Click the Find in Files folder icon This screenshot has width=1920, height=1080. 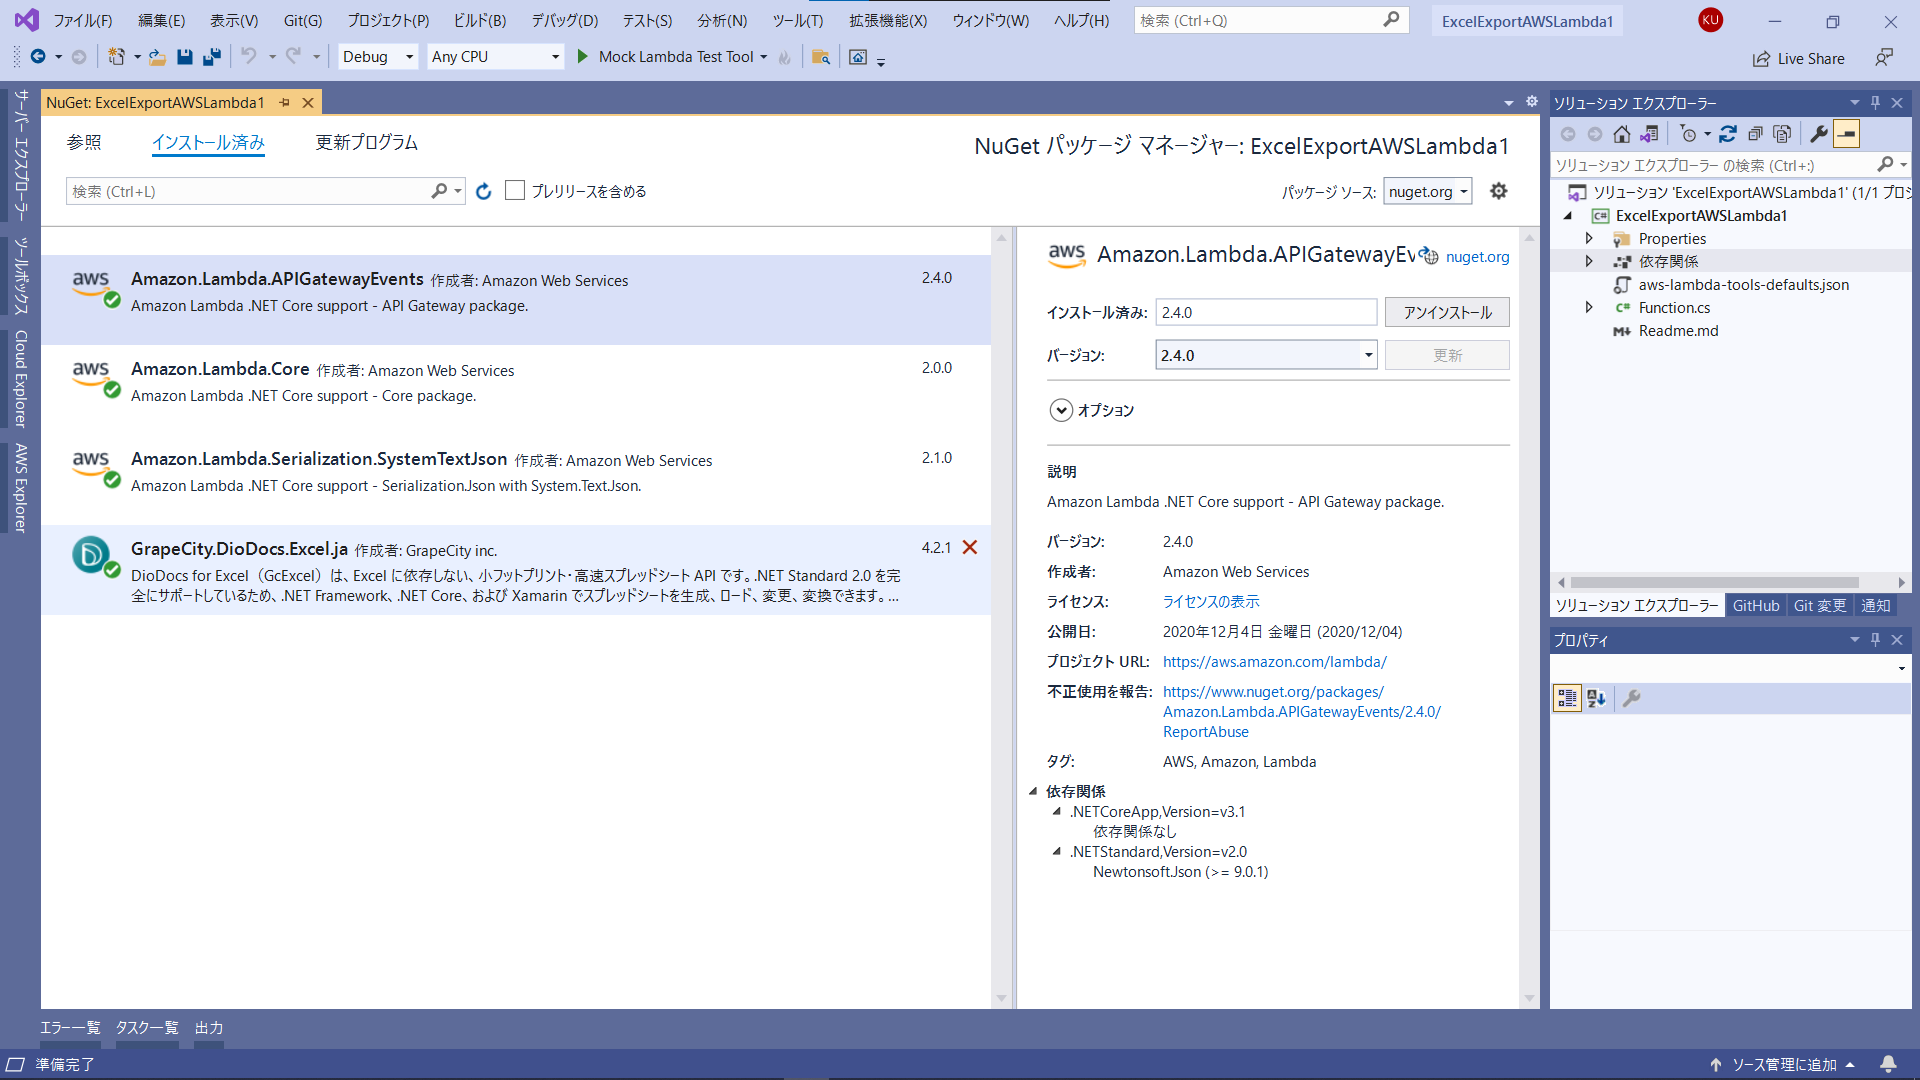(x=821, y=57)
